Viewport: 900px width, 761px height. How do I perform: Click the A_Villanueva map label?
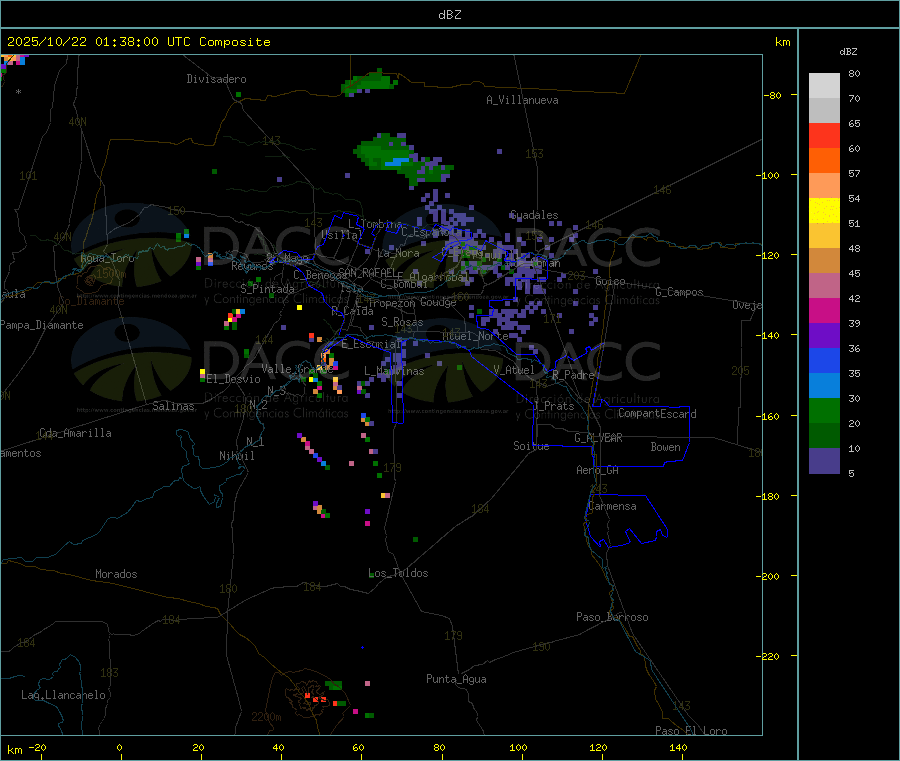522,100
